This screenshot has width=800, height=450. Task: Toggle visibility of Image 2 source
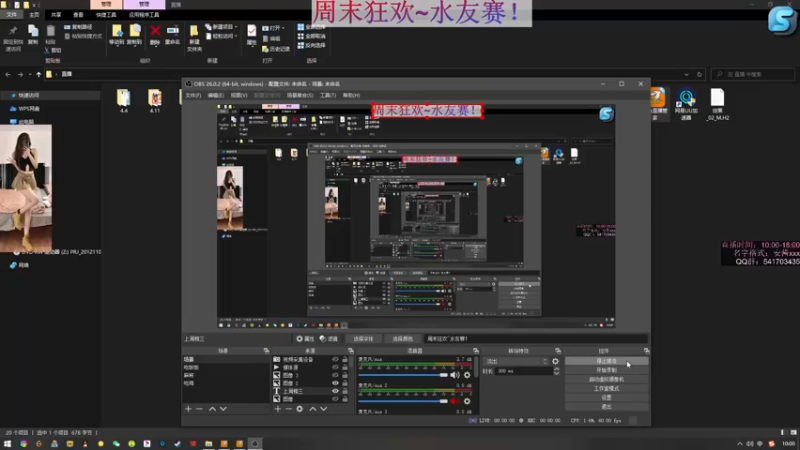coord(335,383)
